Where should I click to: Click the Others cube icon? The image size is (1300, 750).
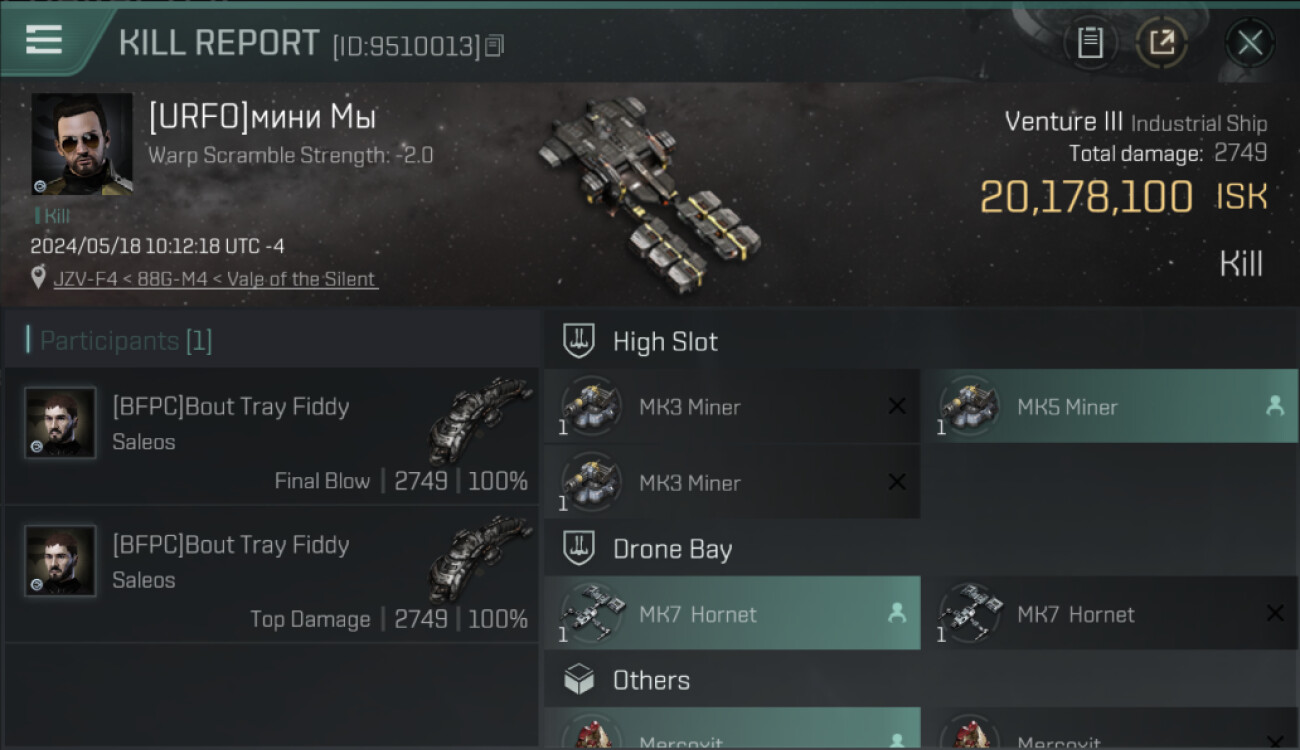[580, 680]
